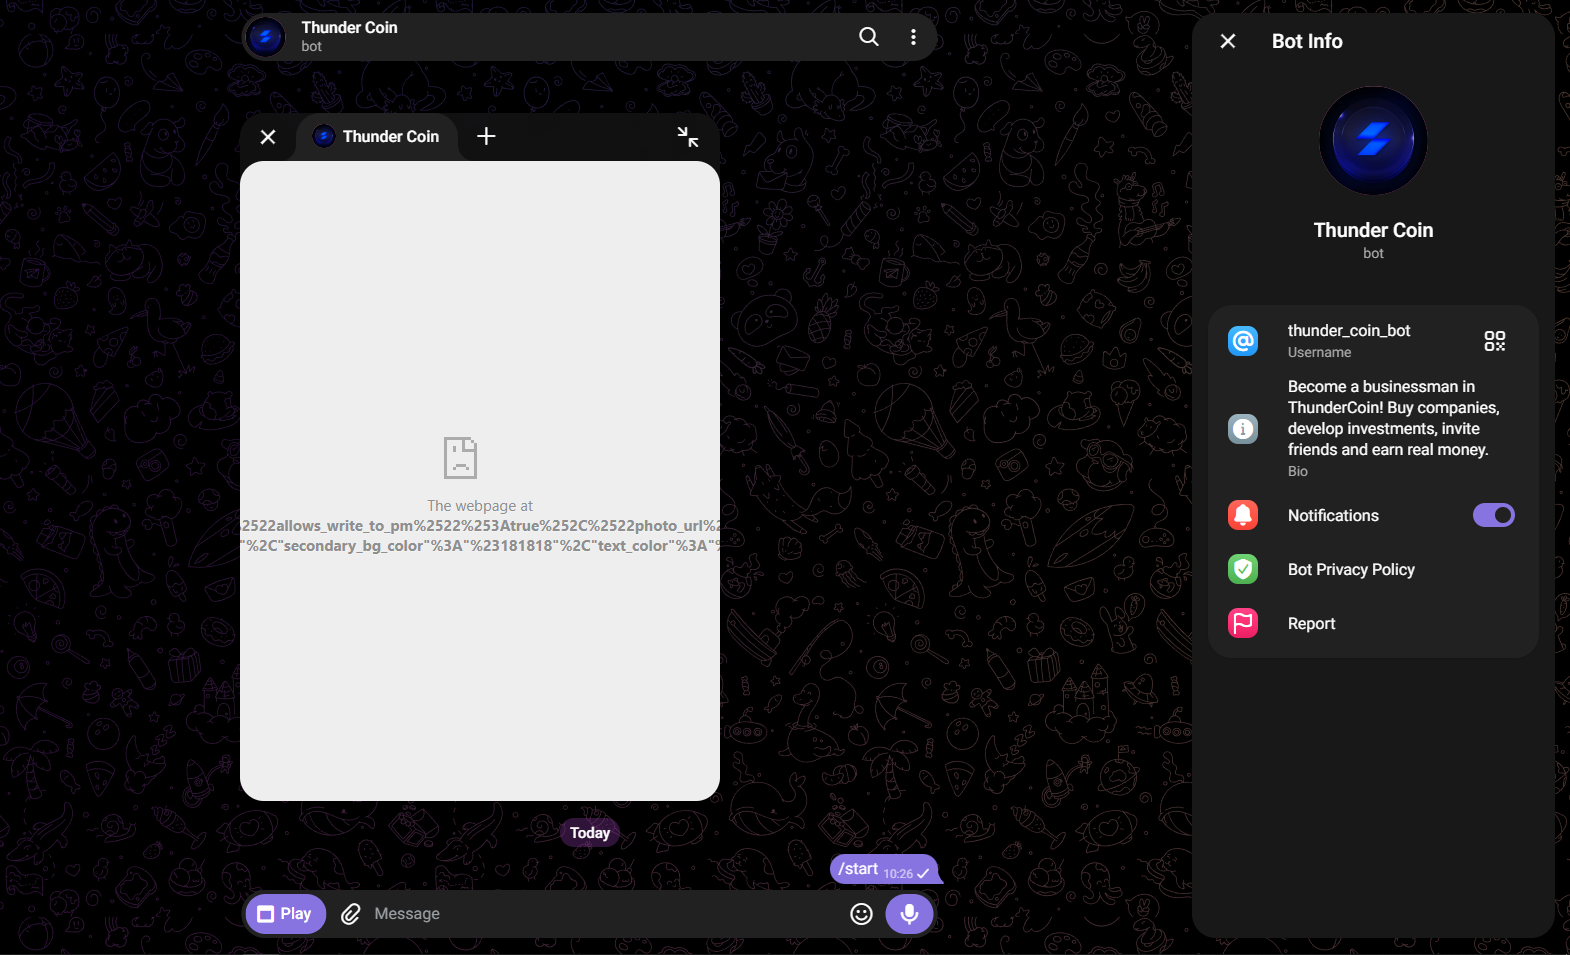Click the red Notifications bell icon

[1243, 515]
